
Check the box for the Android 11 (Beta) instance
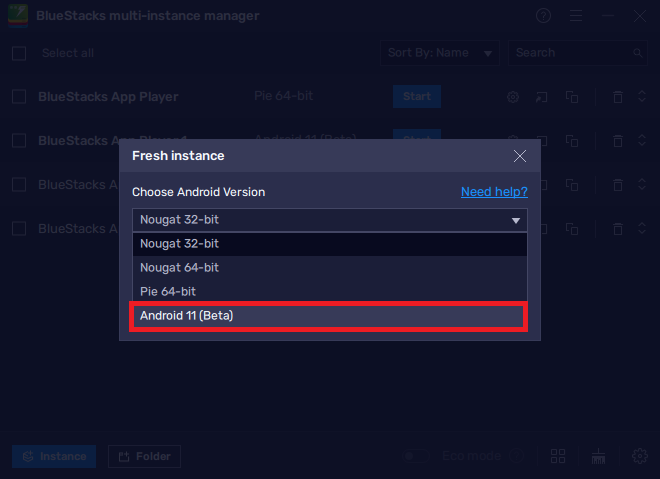pos(19,141)
